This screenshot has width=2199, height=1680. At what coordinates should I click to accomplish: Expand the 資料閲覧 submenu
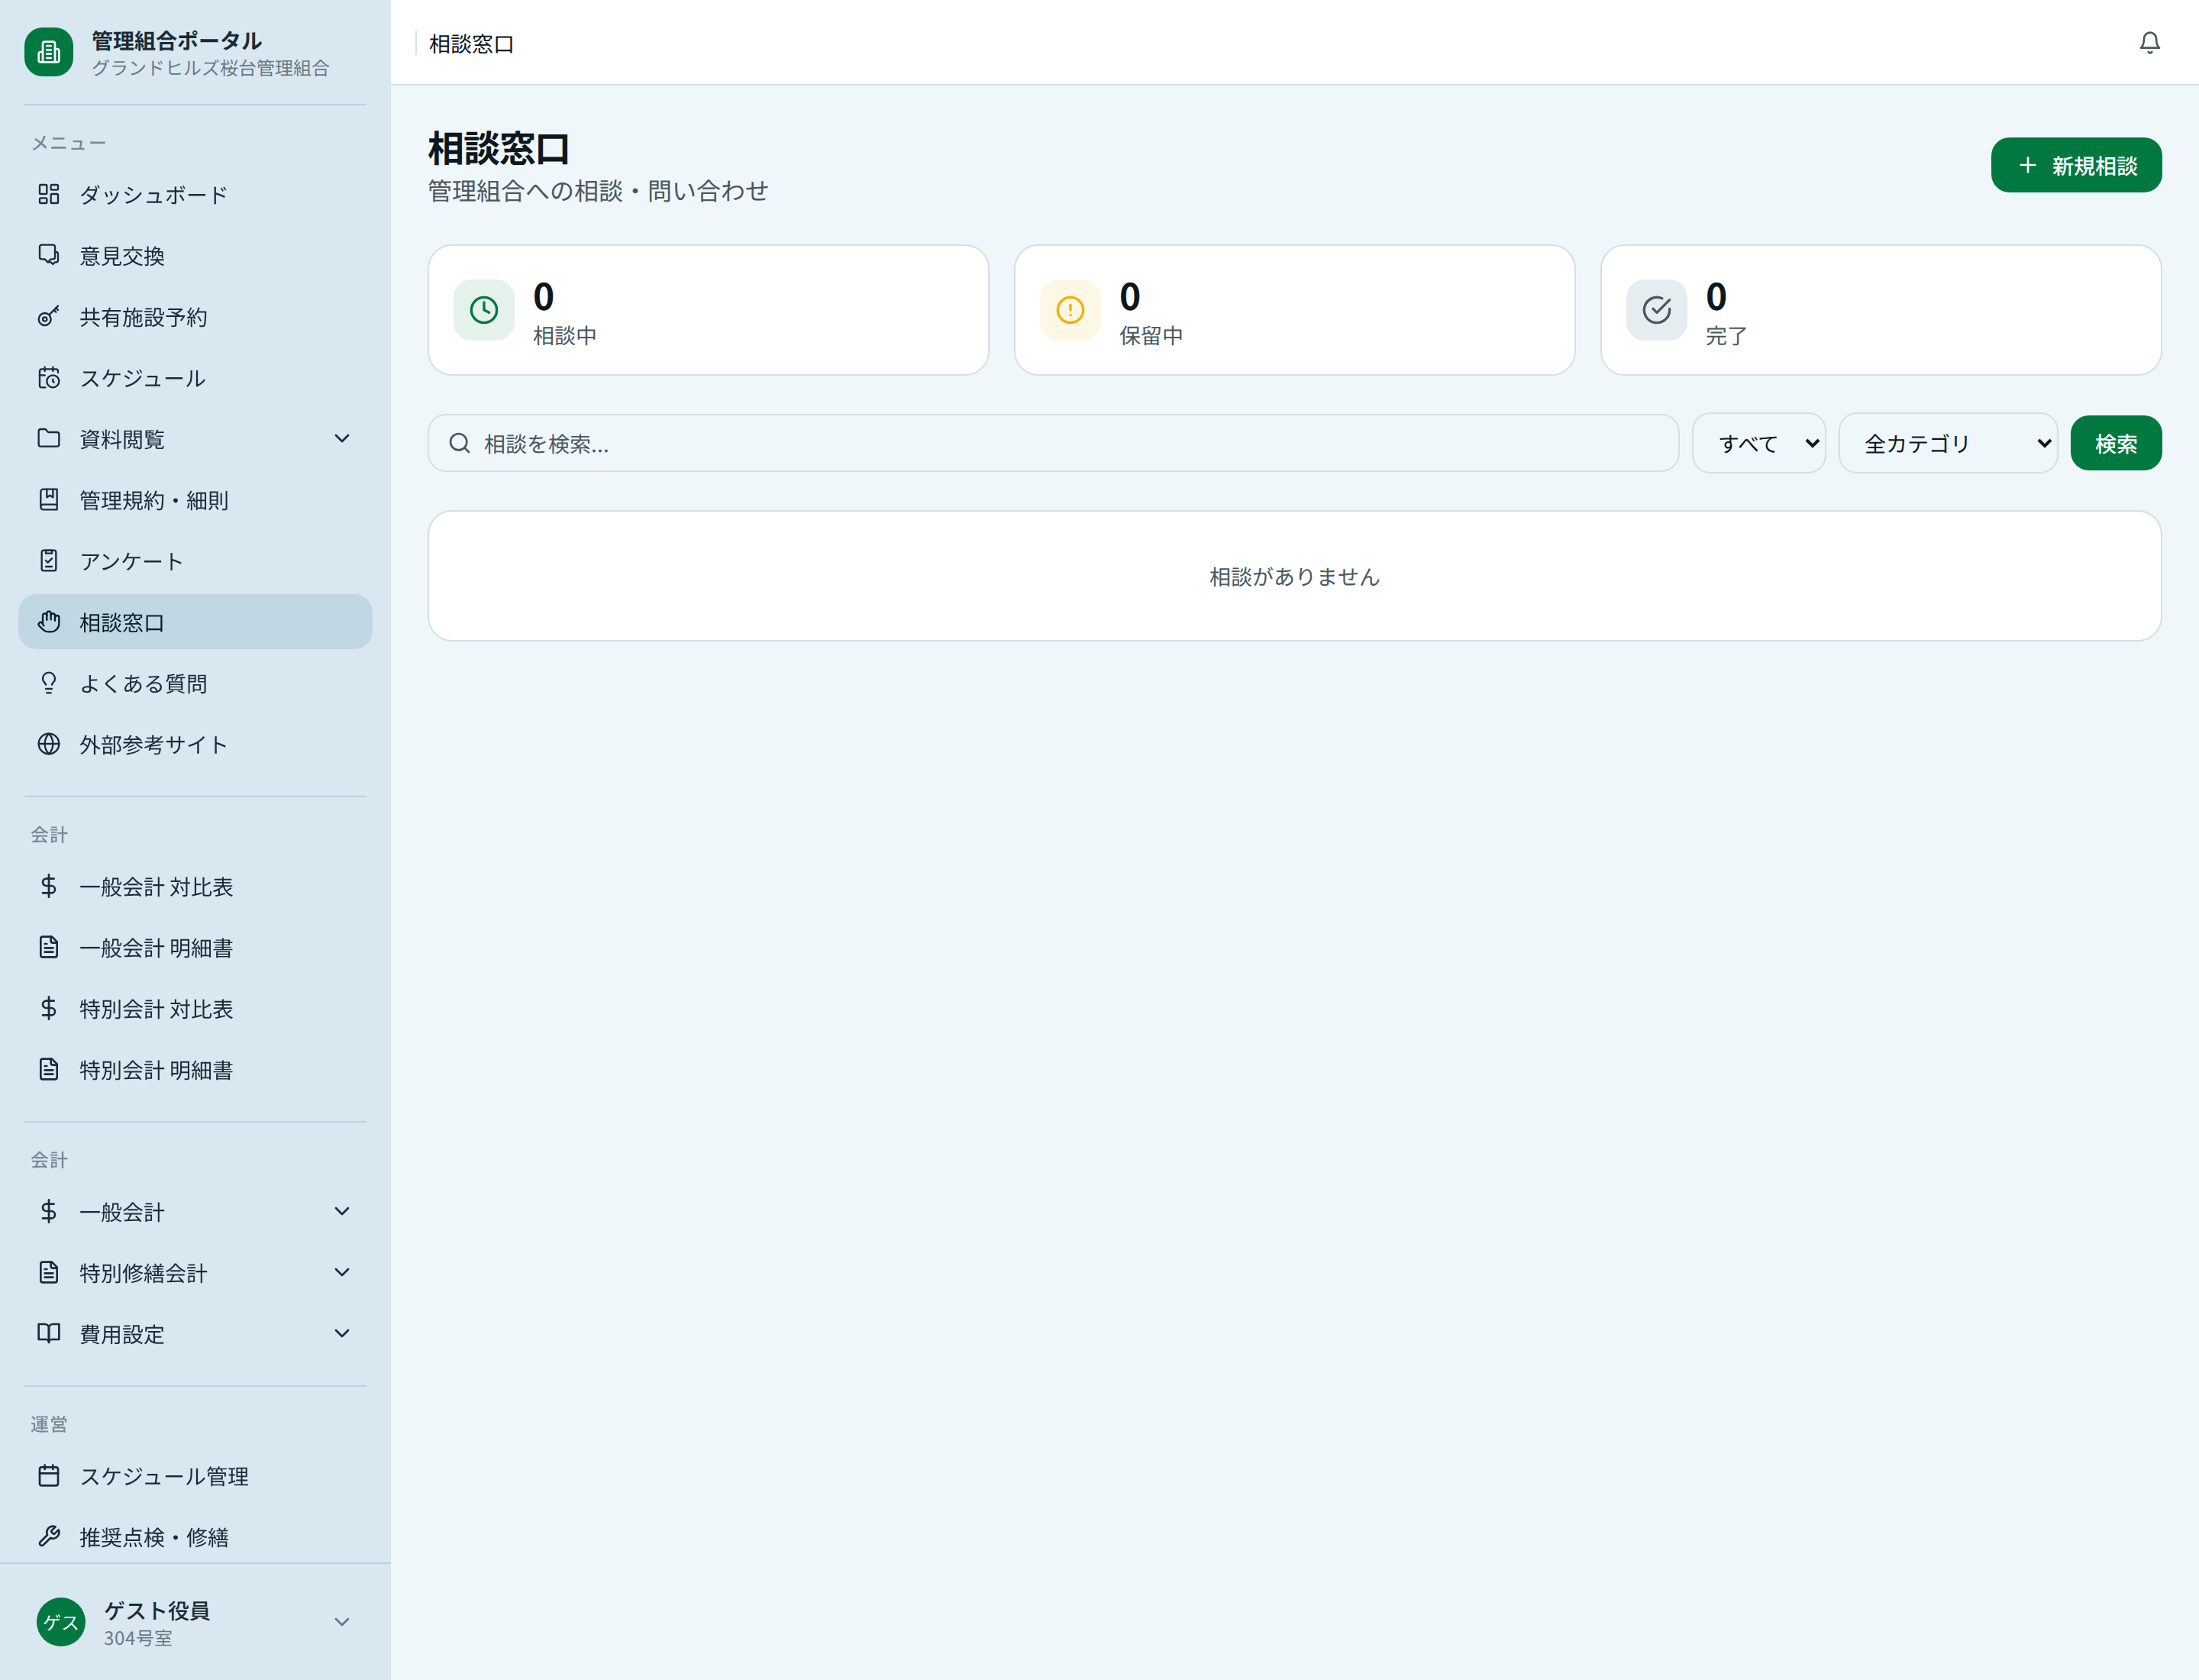[342, 439]
